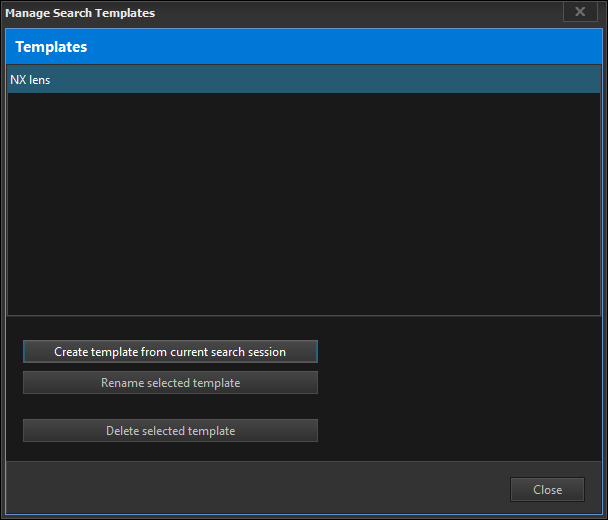
Task: Click the NX lens text label
Action: (30, 80)
